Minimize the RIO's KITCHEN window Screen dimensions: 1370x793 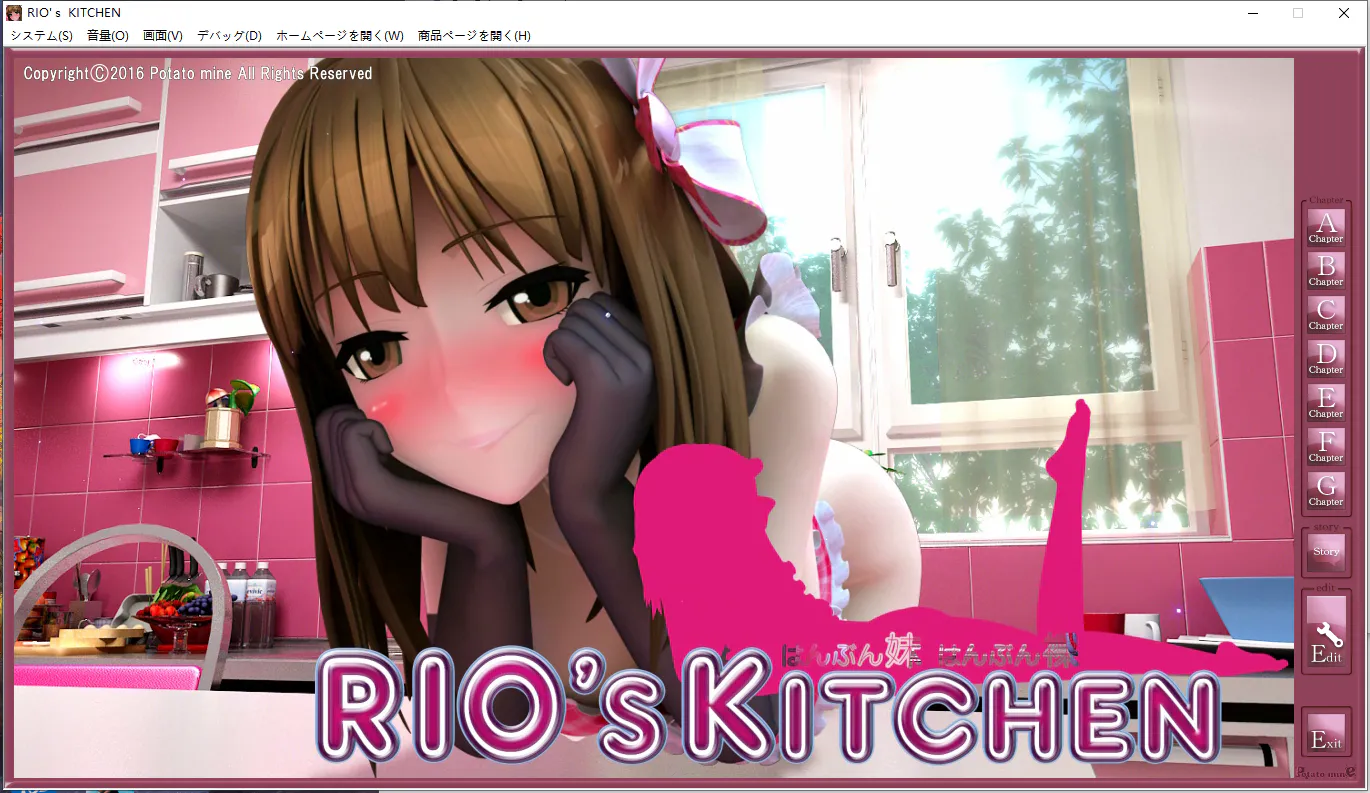(1252, 13)
